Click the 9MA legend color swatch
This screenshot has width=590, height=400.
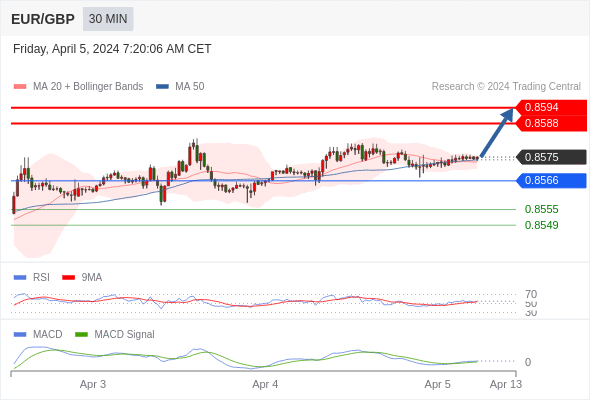coord(68,278)
